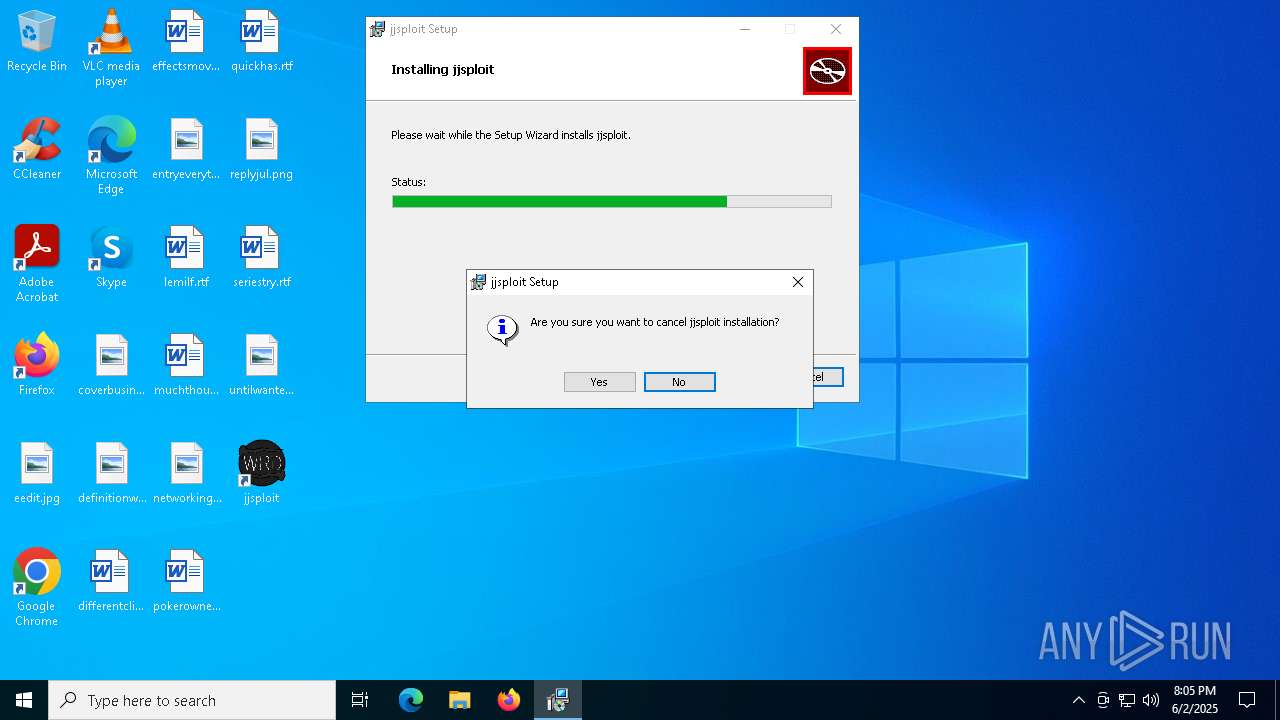Open Firefox desktop shortcut
The height and width of the screenshot is (720, 1280).
tap(37, 365)
